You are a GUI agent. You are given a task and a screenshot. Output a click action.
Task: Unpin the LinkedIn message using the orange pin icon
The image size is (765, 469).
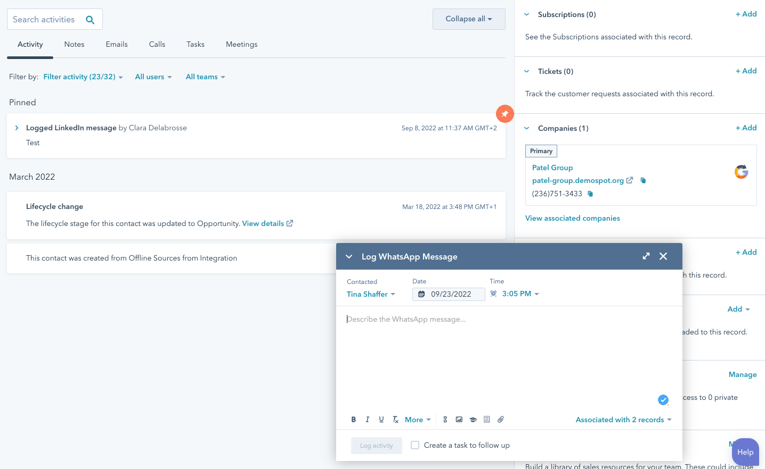point(504,114)
